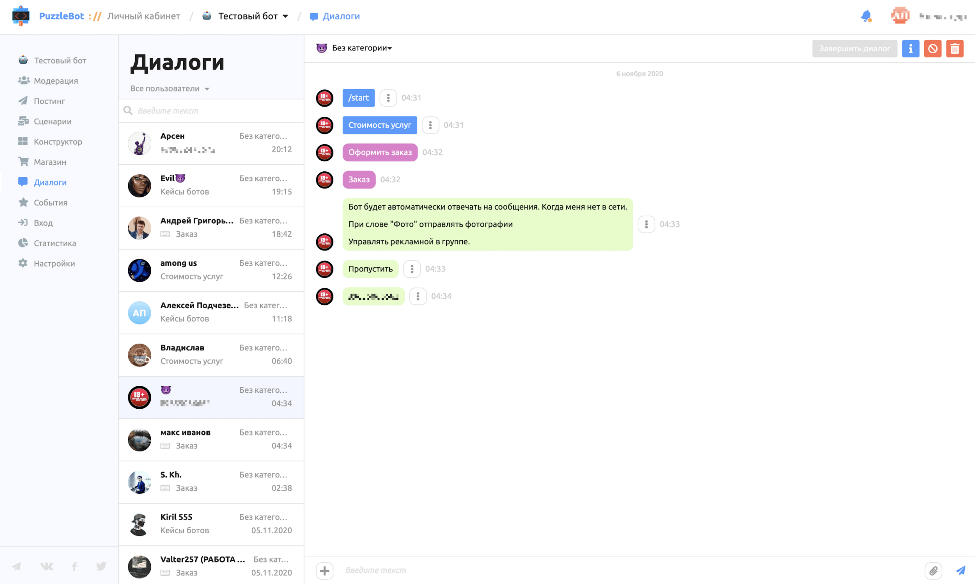Click the red trash delete icon

pos(955,48)
